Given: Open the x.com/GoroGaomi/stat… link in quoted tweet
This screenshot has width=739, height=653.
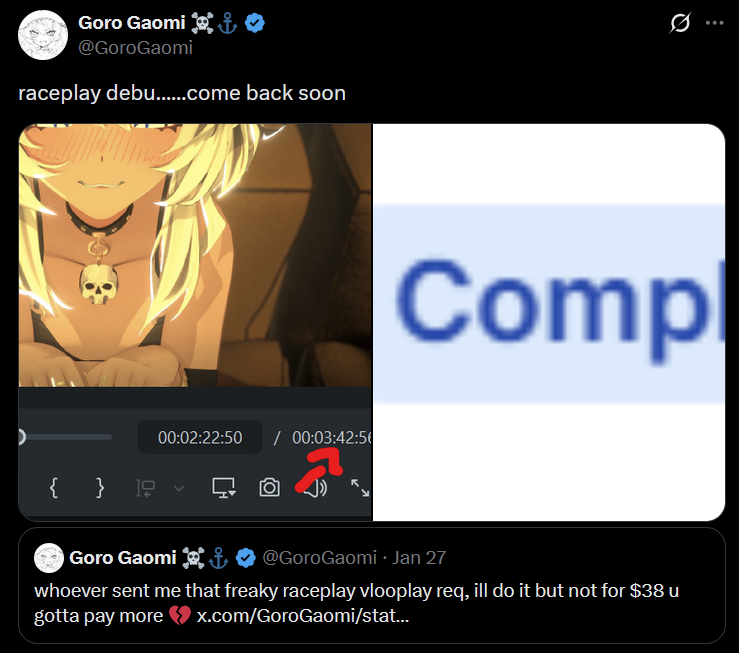Looking at the screenshot, I should 303,616.
